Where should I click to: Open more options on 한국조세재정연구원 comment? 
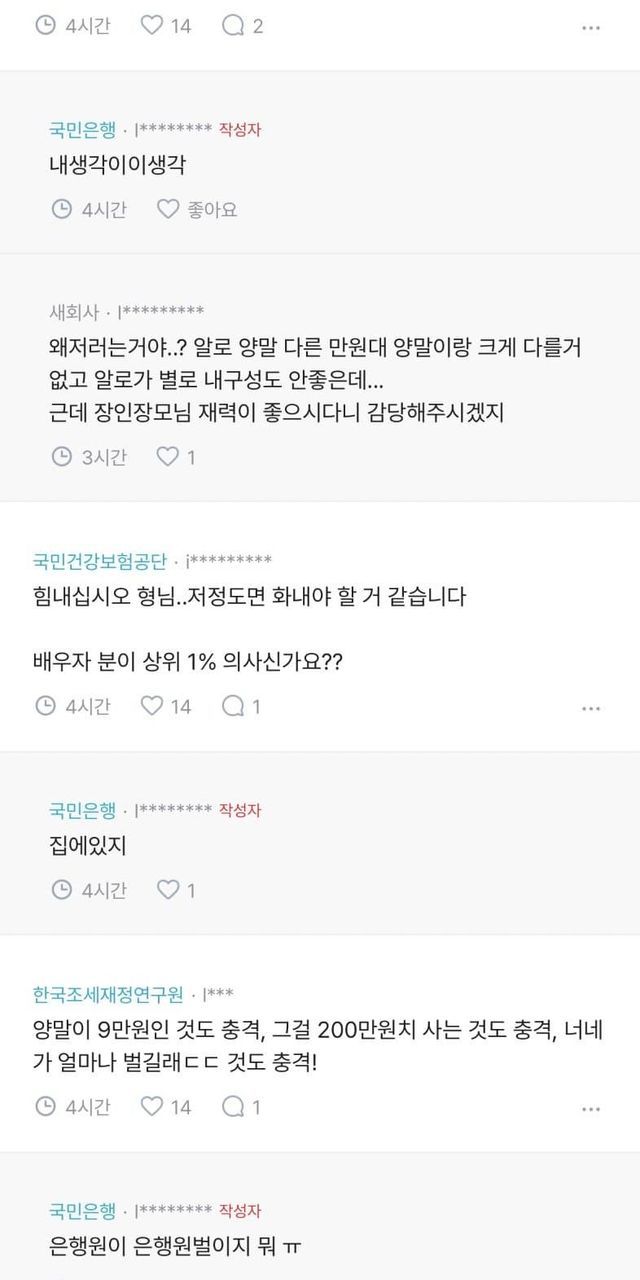(x=591, y=1109)
